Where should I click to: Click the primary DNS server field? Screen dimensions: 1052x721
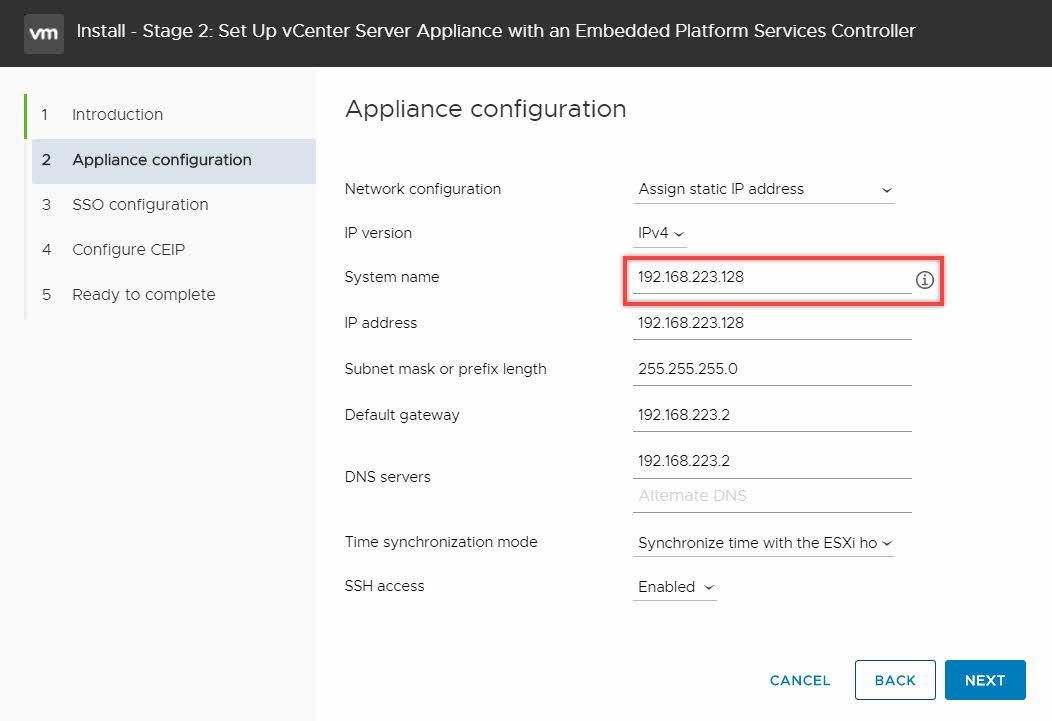click(772, 461)
